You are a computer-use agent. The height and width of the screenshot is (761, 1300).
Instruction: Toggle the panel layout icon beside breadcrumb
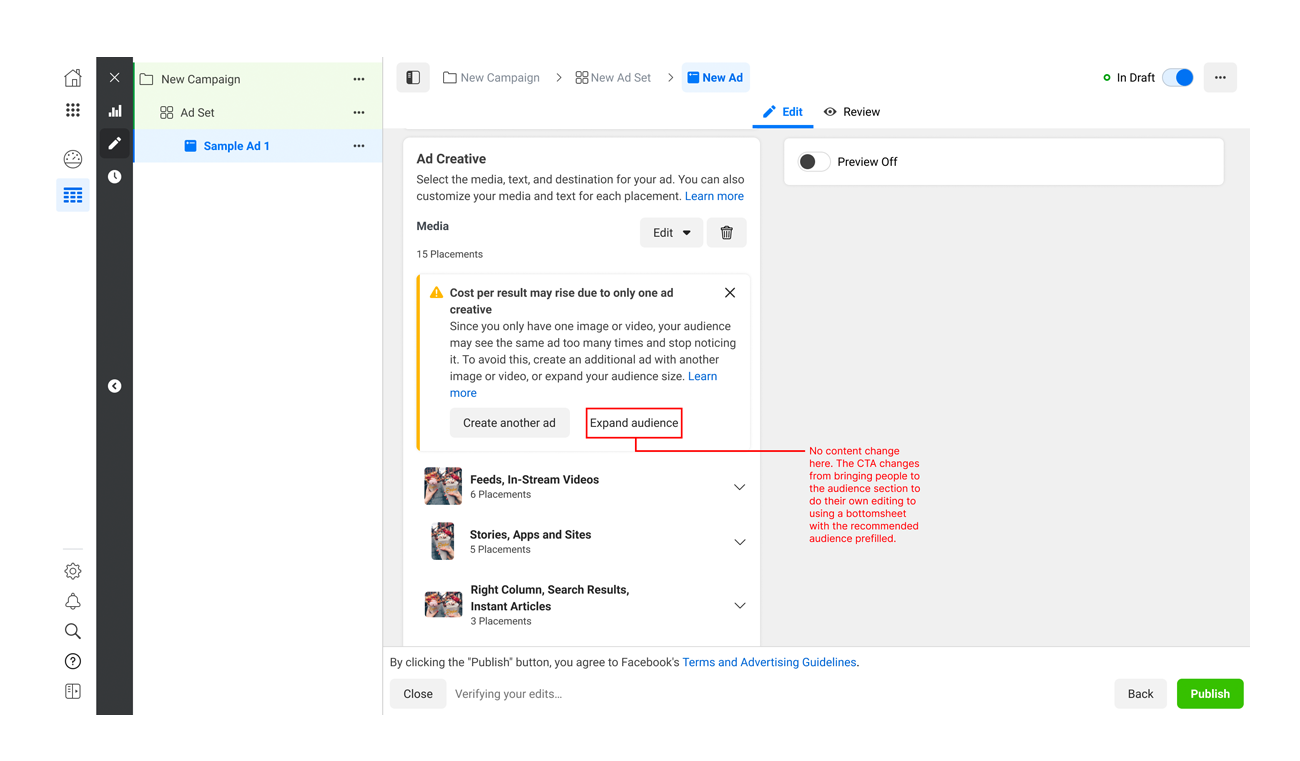413,78
